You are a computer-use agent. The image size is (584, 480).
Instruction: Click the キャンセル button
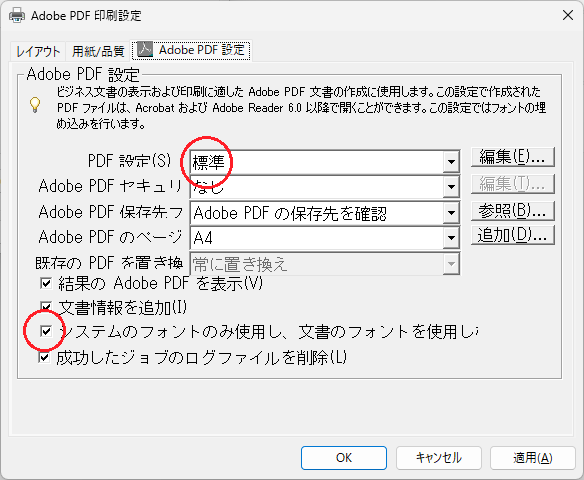click(438, 458)
